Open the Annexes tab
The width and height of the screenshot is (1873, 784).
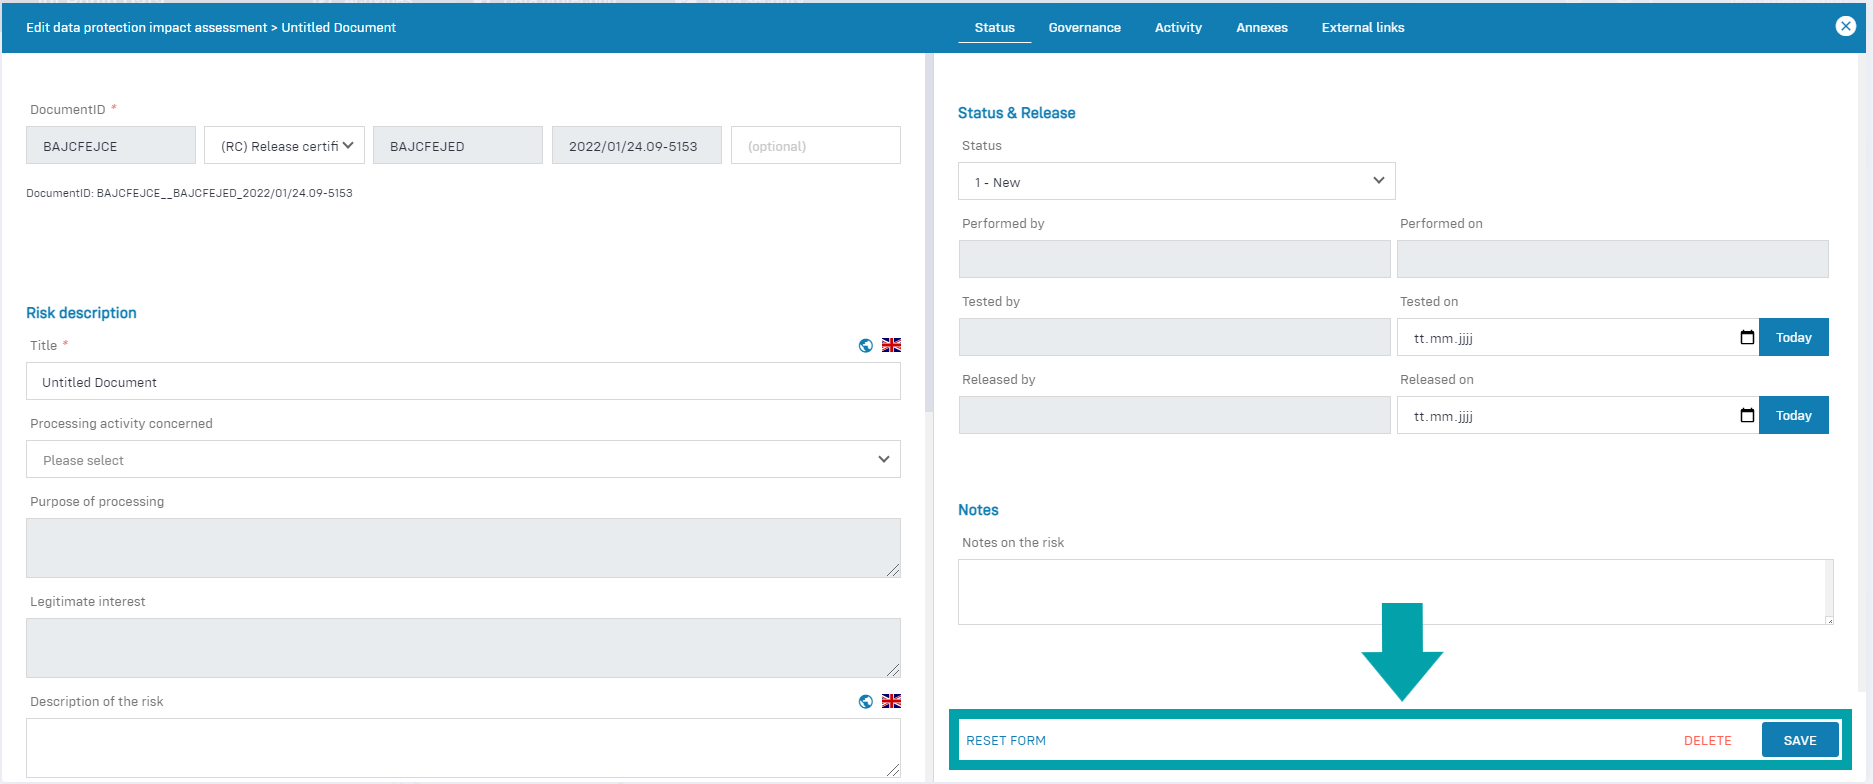pyautogui.click(x=1261, y=28)
